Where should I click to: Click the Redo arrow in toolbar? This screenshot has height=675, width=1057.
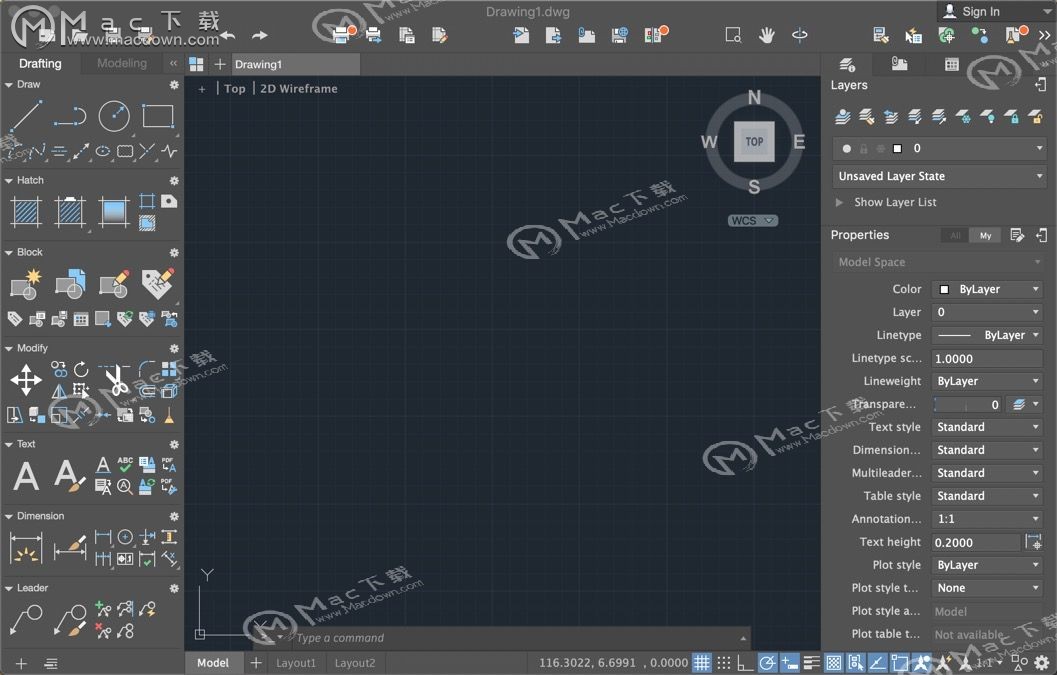click(260, 35)
